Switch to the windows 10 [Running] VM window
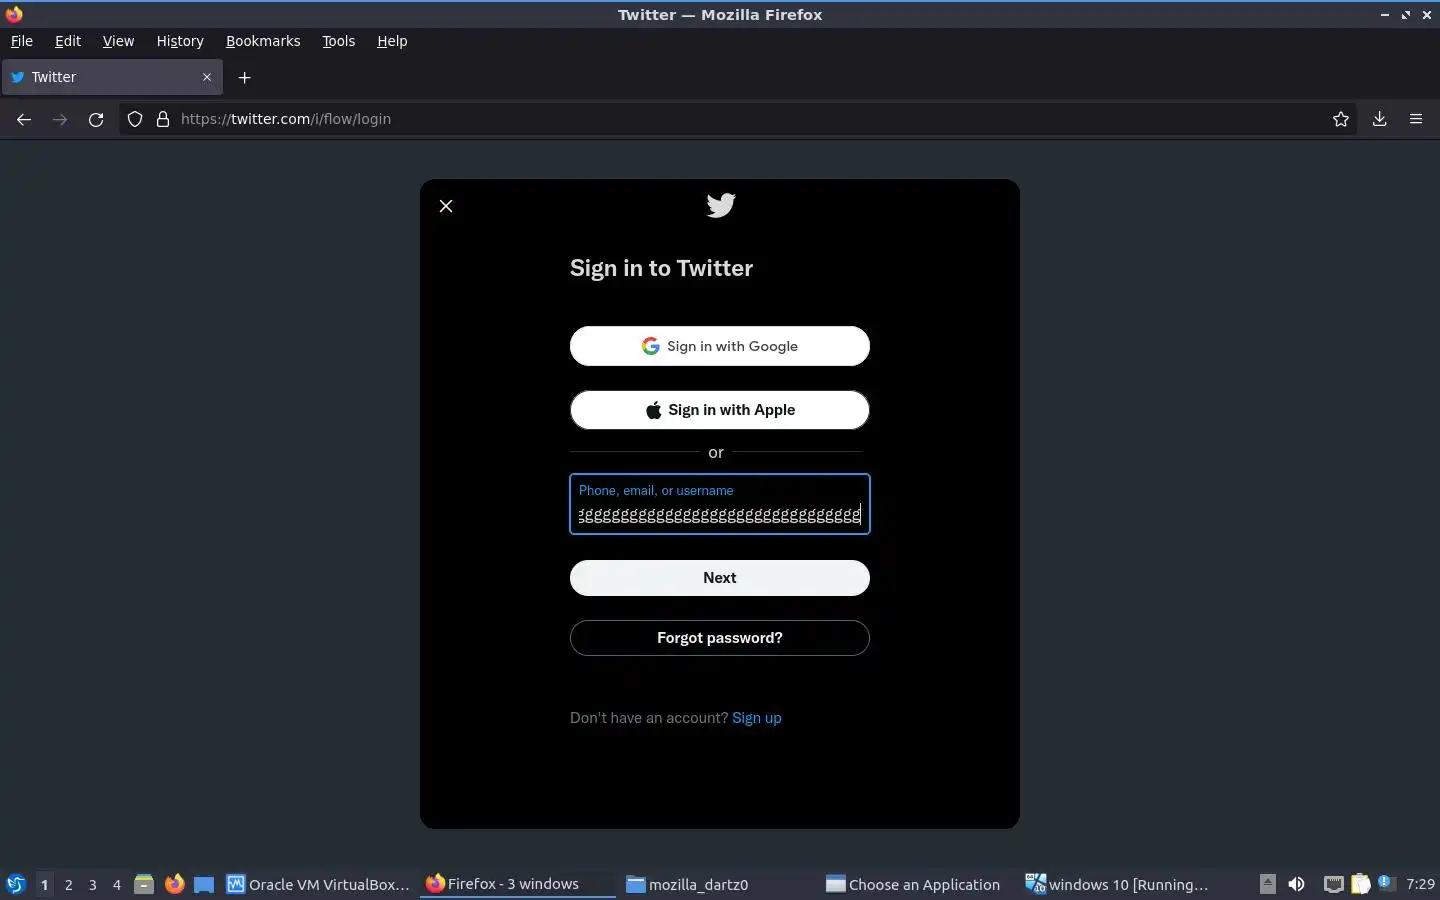The width and height of the screenshot is (1440, 900). (x=1117, y=884)
